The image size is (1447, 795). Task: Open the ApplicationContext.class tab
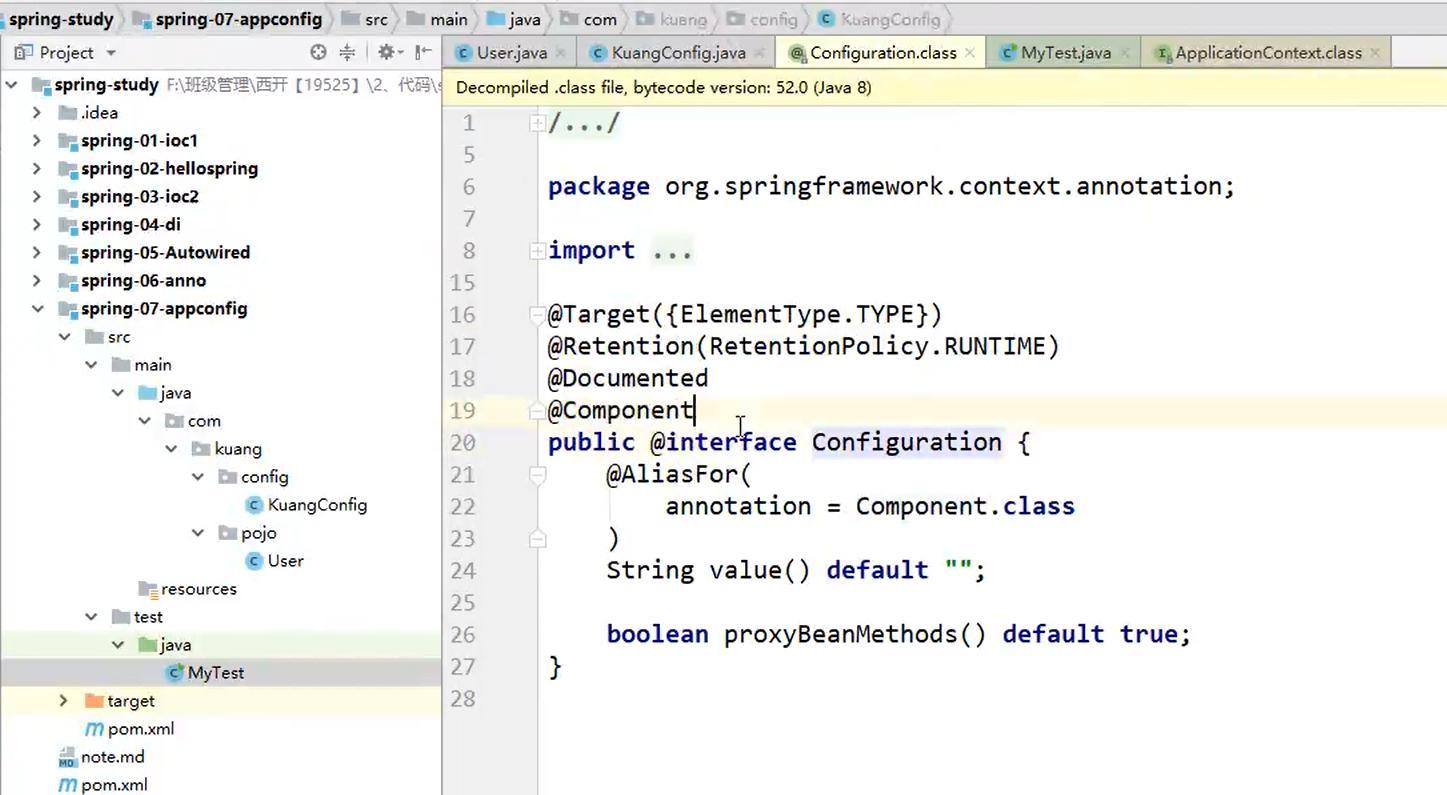click(1268, 53)
